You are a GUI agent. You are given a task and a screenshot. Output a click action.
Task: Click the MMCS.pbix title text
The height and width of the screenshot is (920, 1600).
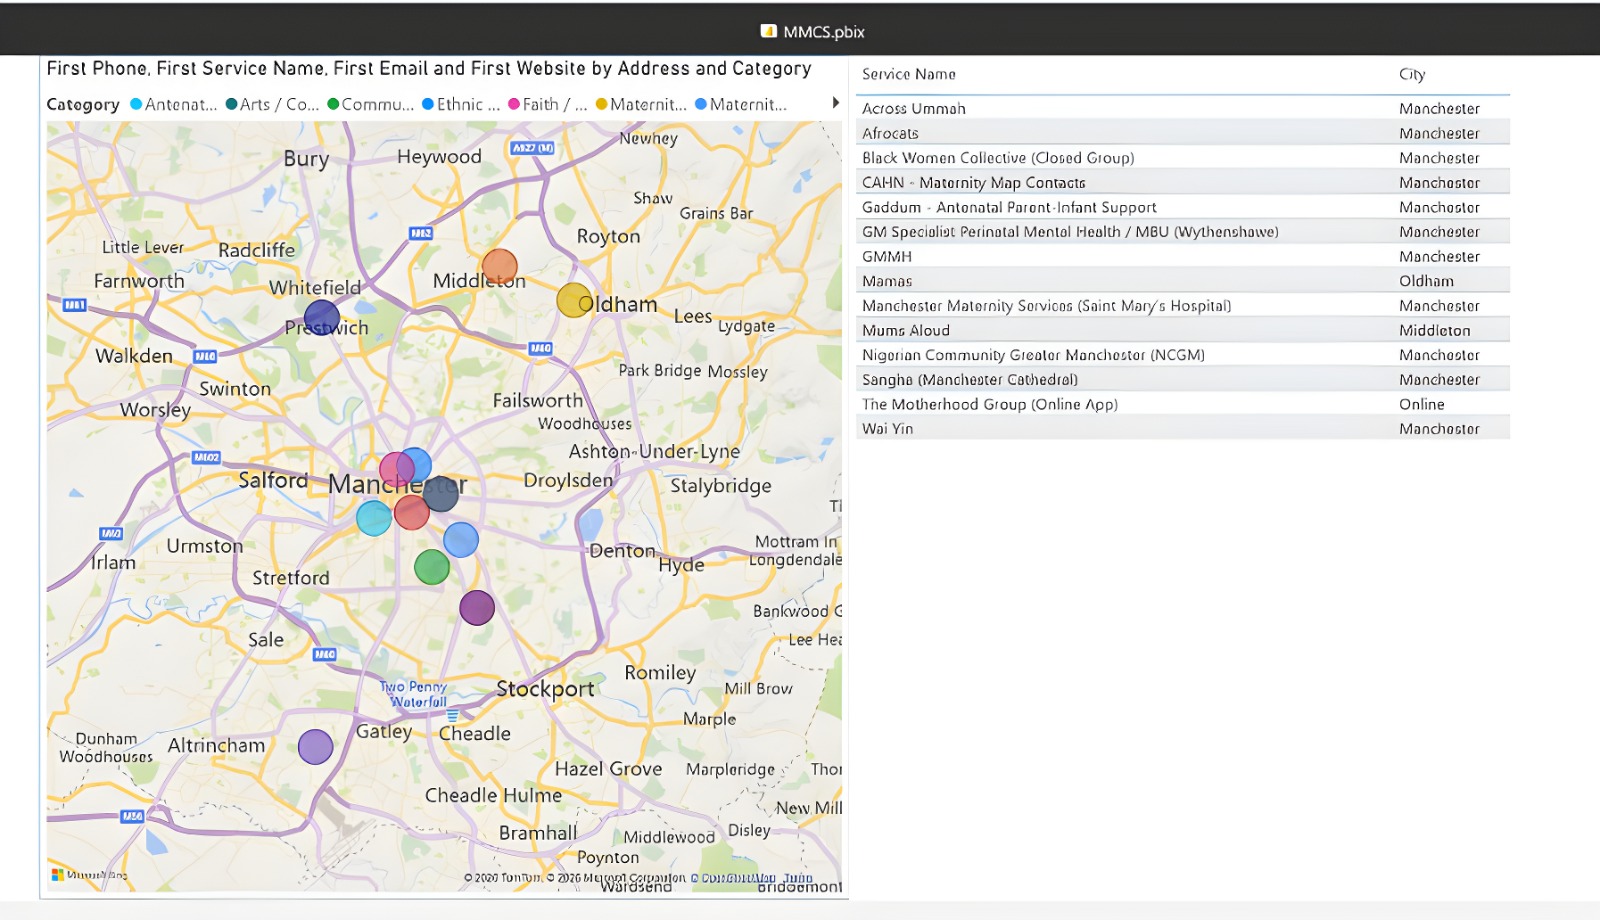point(824,31)
